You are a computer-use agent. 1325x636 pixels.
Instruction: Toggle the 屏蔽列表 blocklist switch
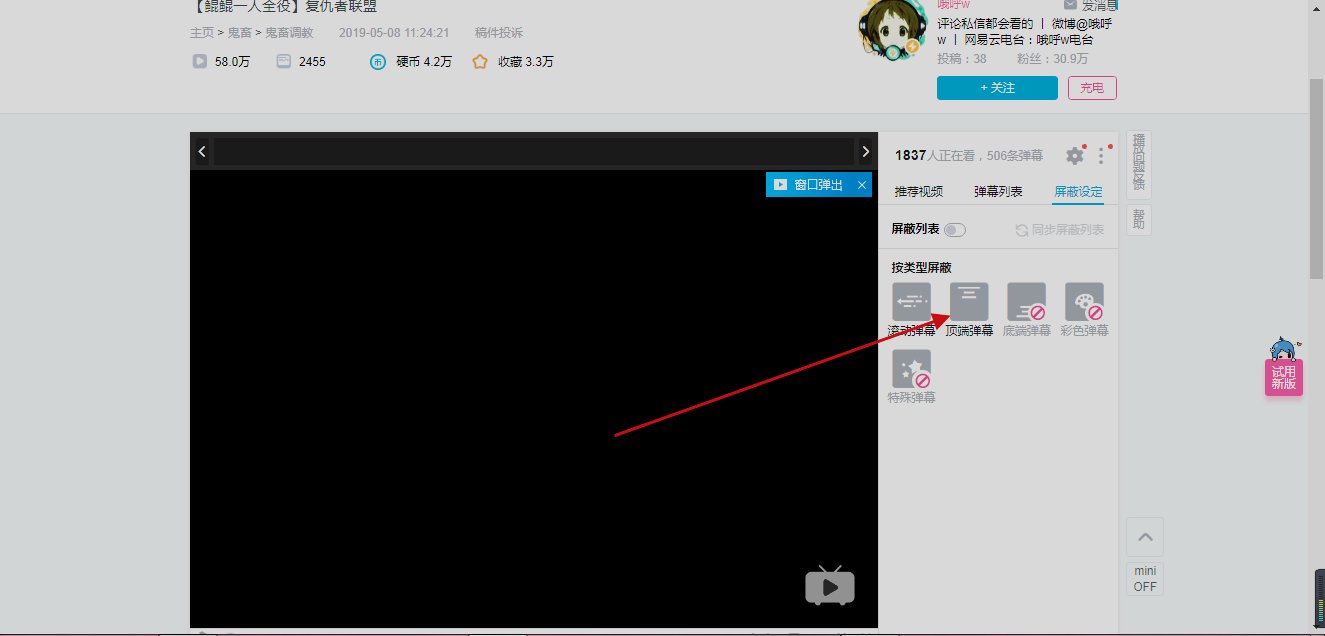pos(955,229)
